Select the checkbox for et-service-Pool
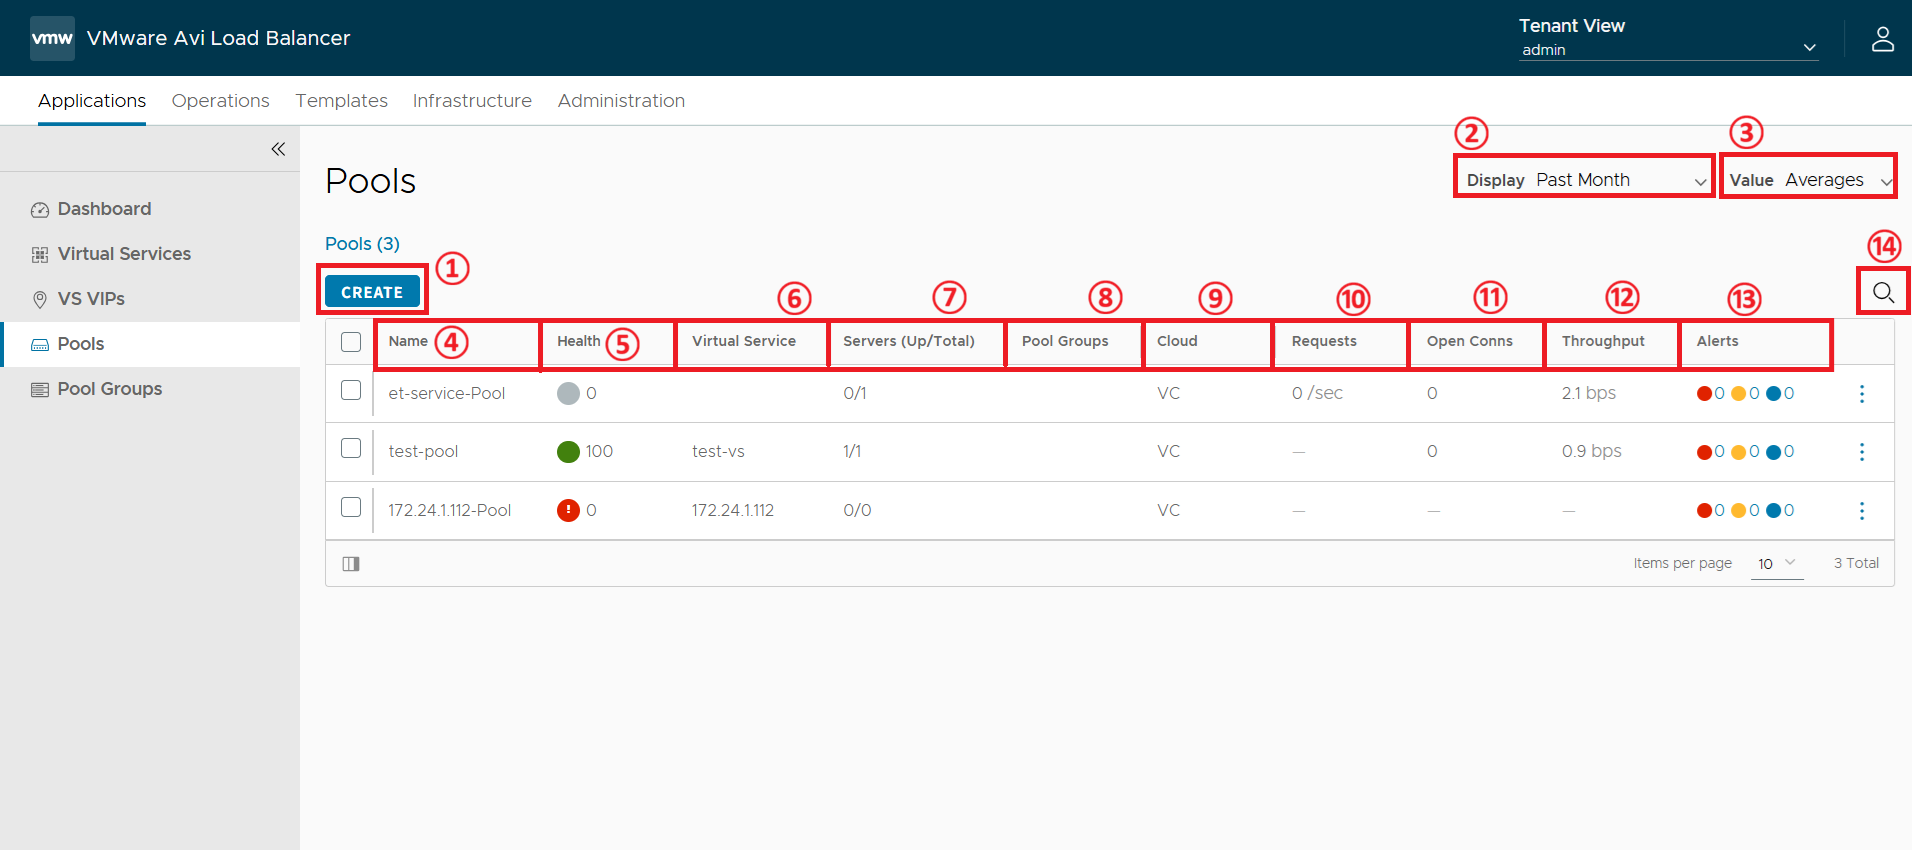 351,390
